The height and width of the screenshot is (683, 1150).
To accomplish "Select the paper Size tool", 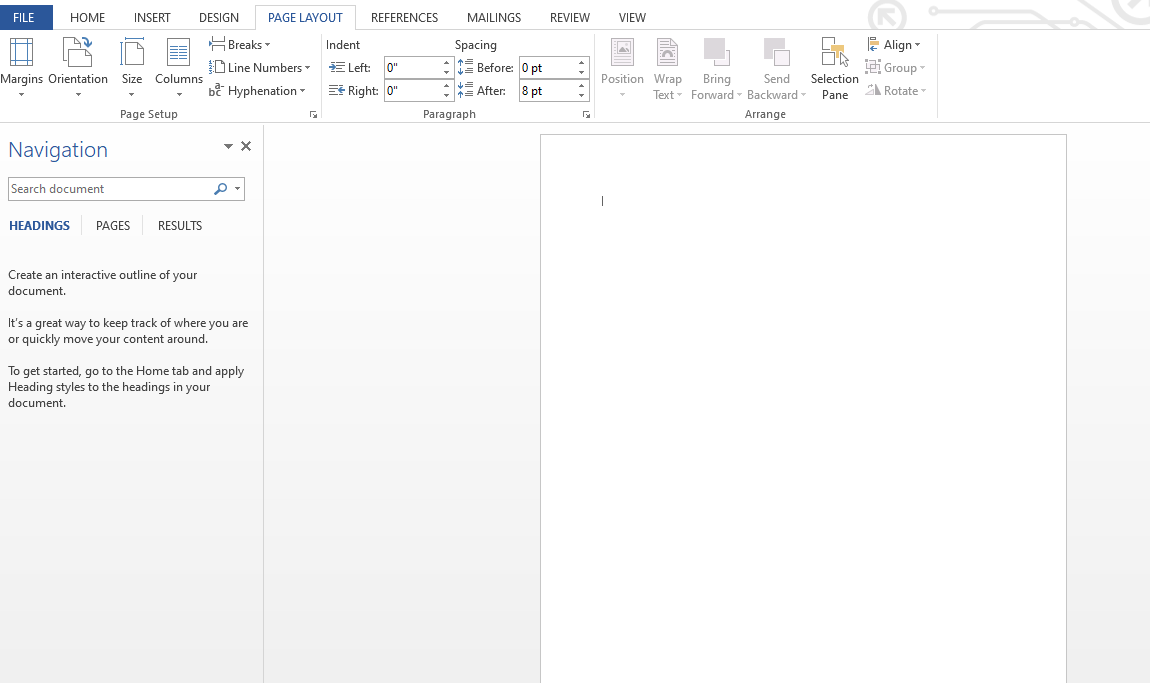I will point(131,67).
